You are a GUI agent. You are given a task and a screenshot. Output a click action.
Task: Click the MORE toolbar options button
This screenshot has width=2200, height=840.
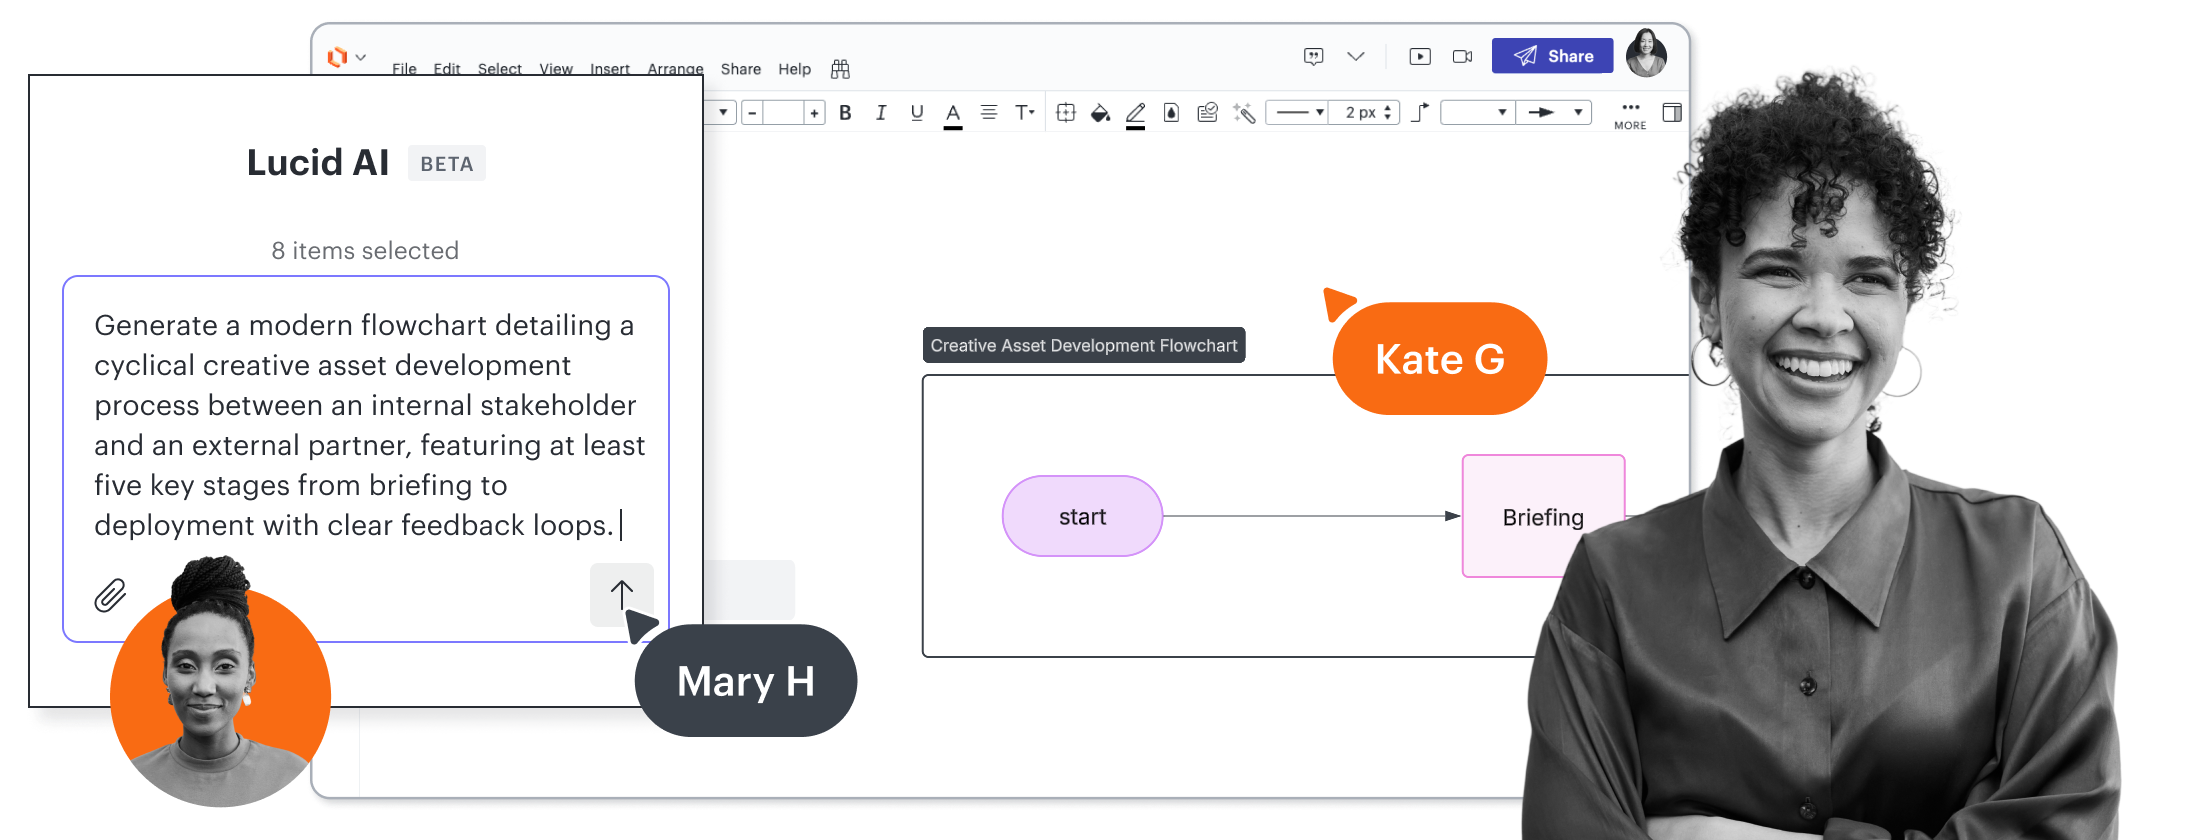click(1630, 114)
